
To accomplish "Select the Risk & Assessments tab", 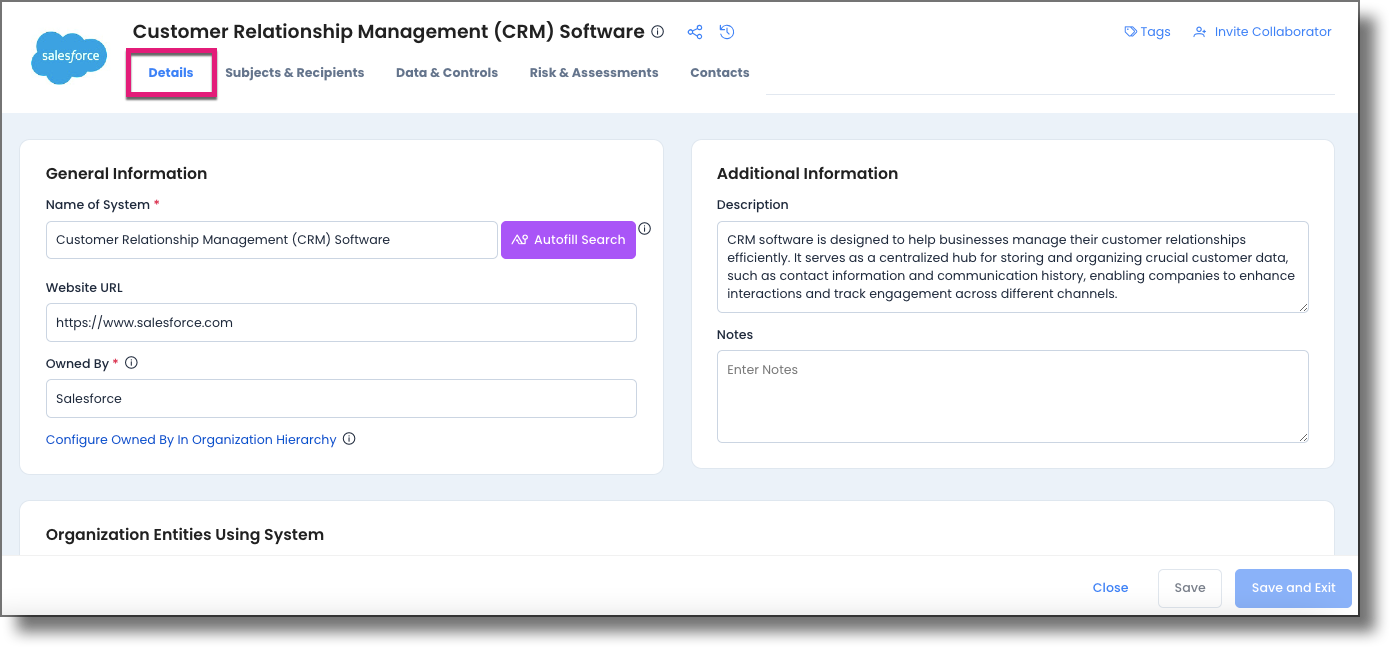I will coord(594,73).
